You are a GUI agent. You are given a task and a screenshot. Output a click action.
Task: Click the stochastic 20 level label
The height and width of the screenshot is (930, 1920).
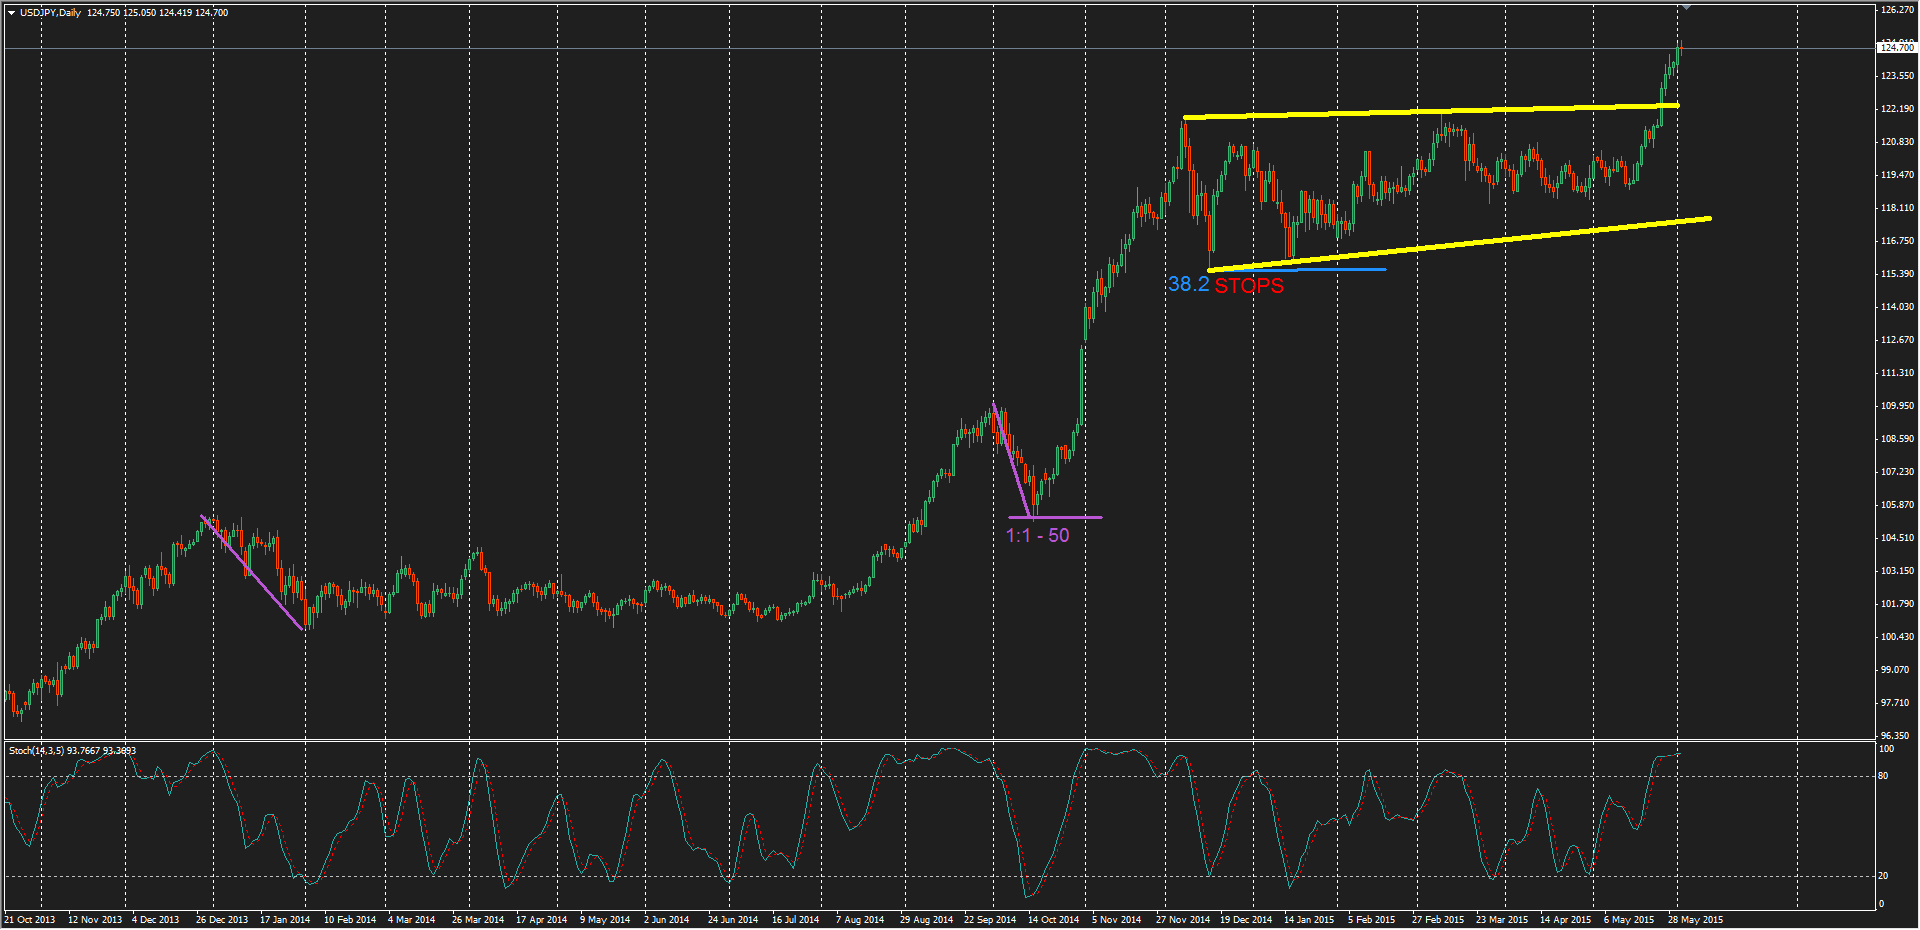(1883, 876)
